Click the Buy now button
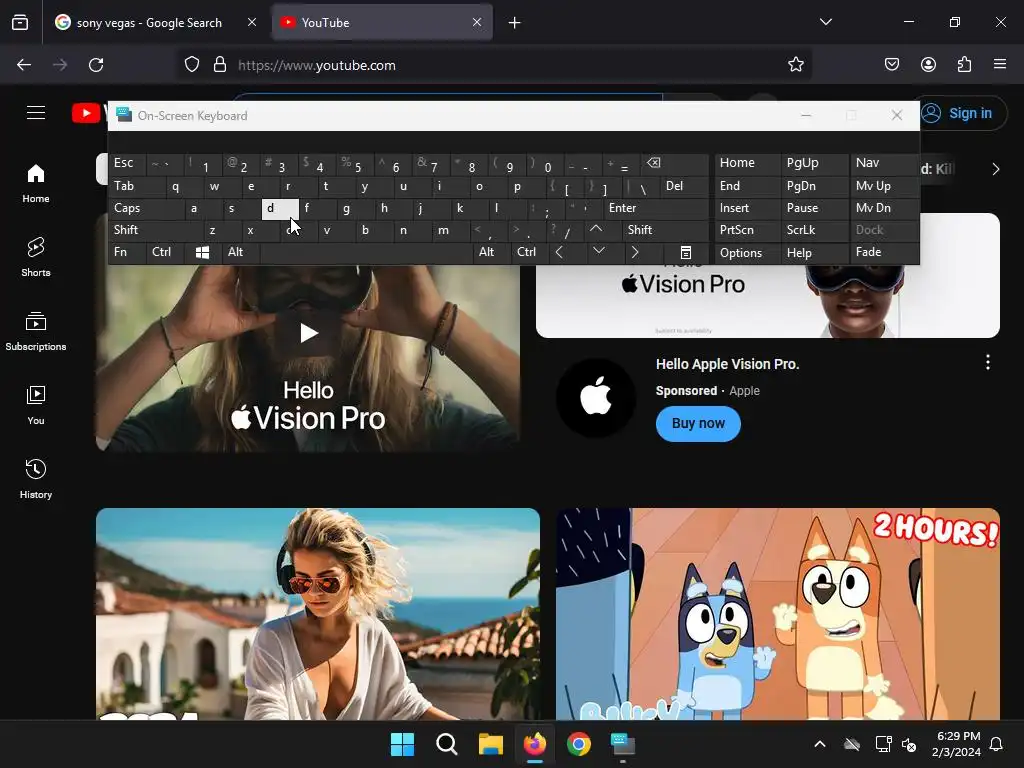 coord(698,424)
